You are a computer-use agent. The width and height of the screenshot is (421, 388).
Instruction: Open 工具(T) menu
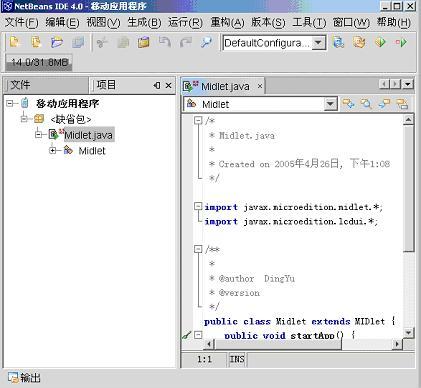pos(309,22)
